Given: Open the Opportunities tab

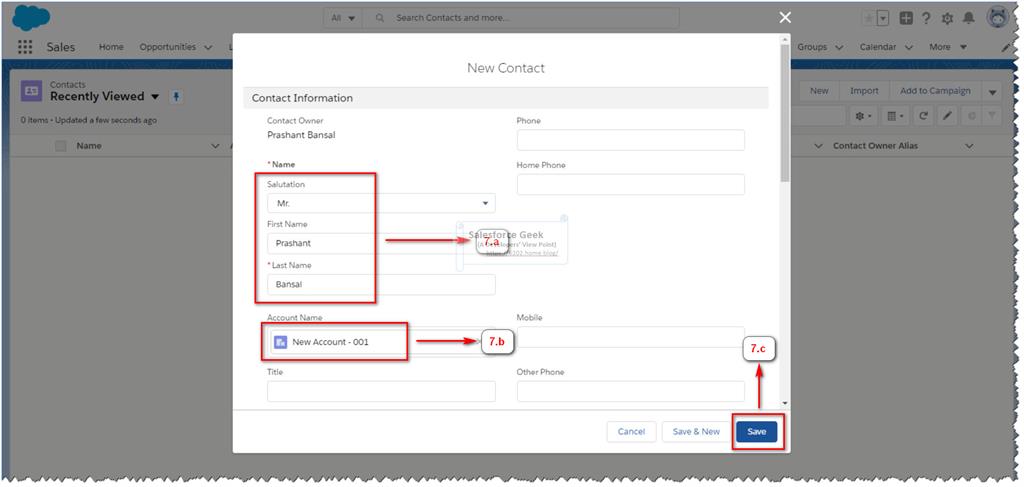Looking at the screenshot, I should pos(167,47).
